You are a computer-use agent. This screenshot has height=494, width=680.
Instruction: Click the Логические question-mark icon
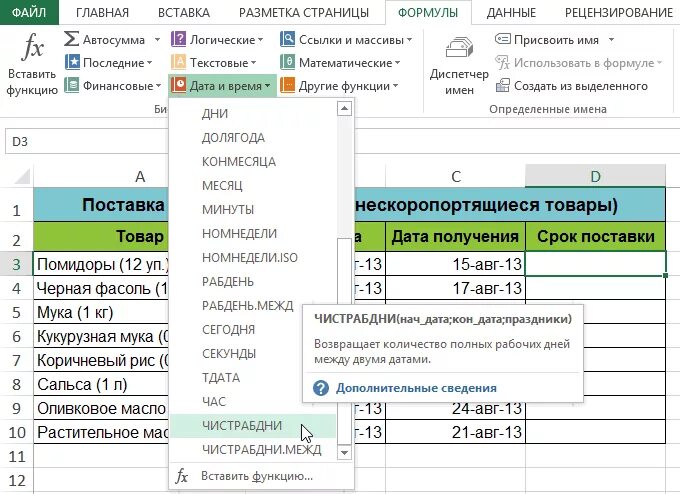(178, 39)
